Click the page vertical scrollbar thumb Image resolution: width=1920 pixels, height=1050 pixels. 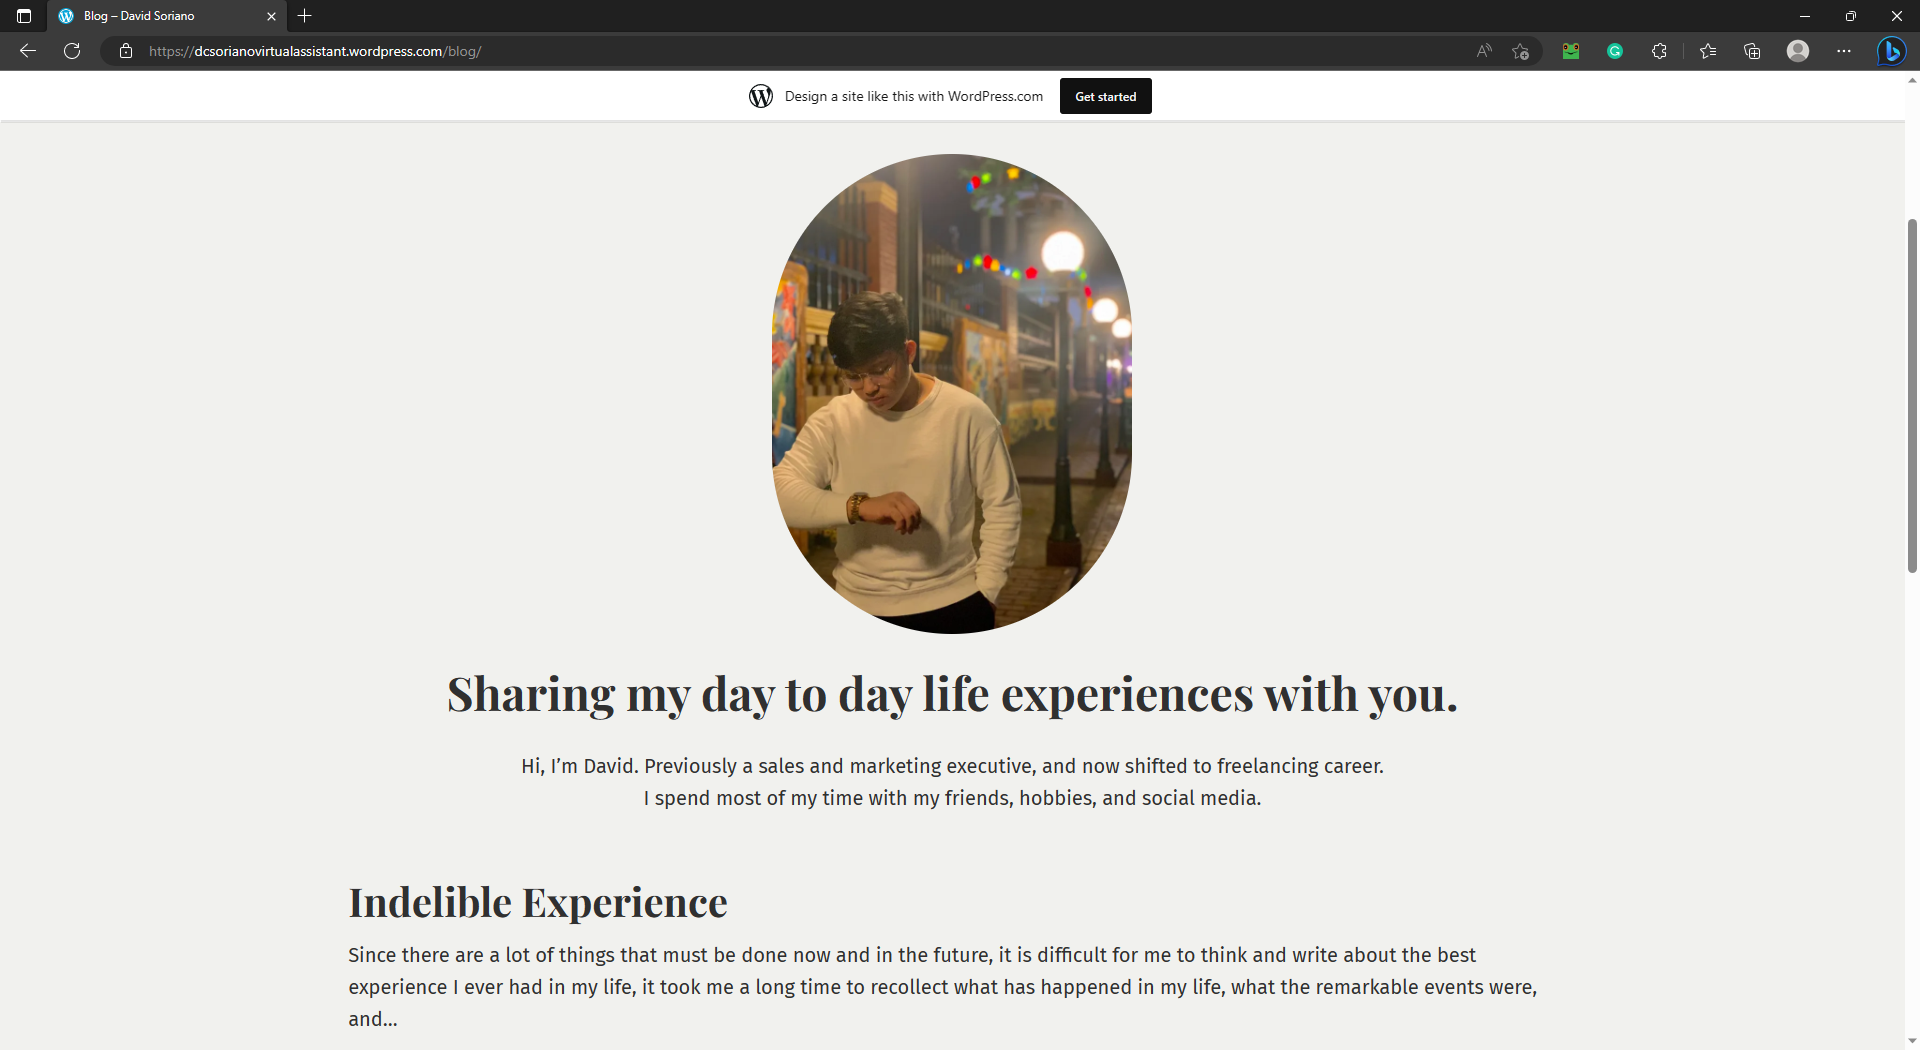[x=1912, y=395]
